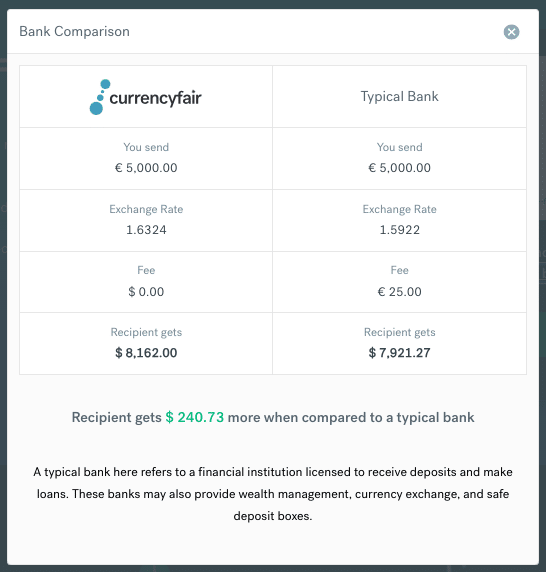
Task: Click the 'more when compared to a typical bank' text
Action: point(351,417)
